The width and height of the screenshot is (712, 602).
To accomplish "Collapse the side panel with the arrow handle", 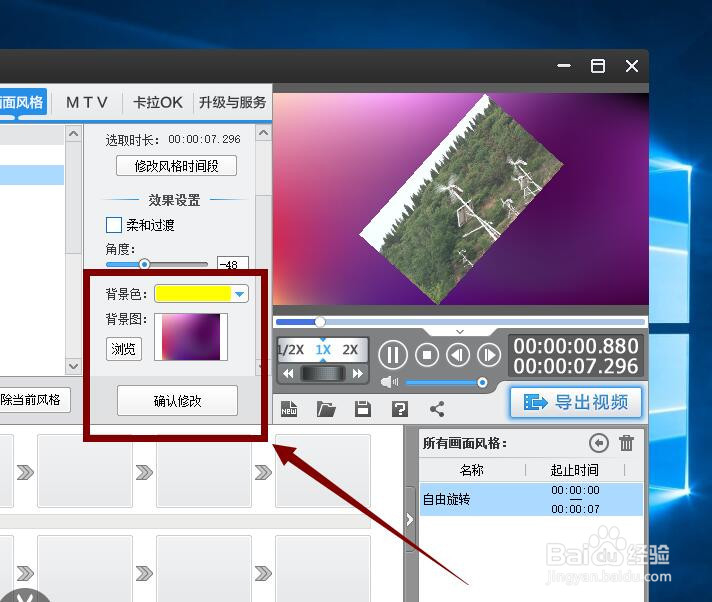I will coord(409,519).
